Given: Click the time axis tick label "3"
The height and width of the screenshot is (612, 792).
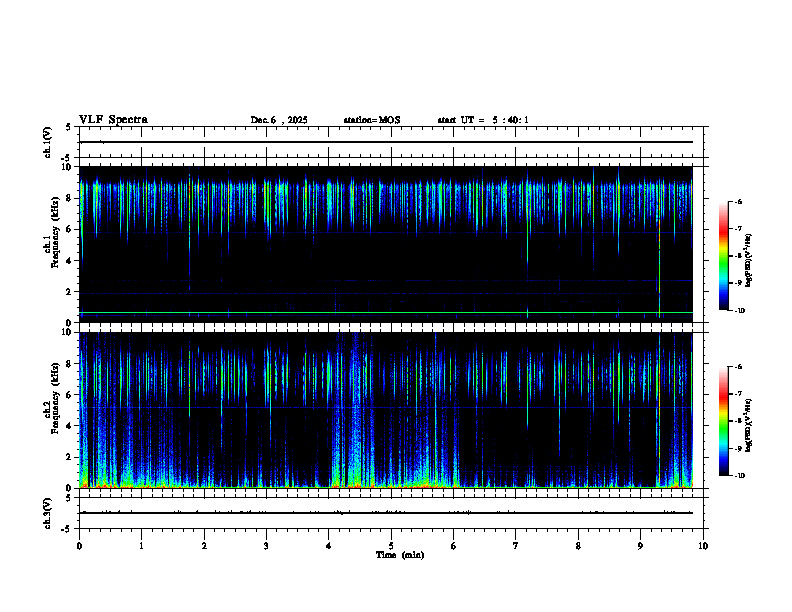Looking at the screenshot, I should click(266, 546).
